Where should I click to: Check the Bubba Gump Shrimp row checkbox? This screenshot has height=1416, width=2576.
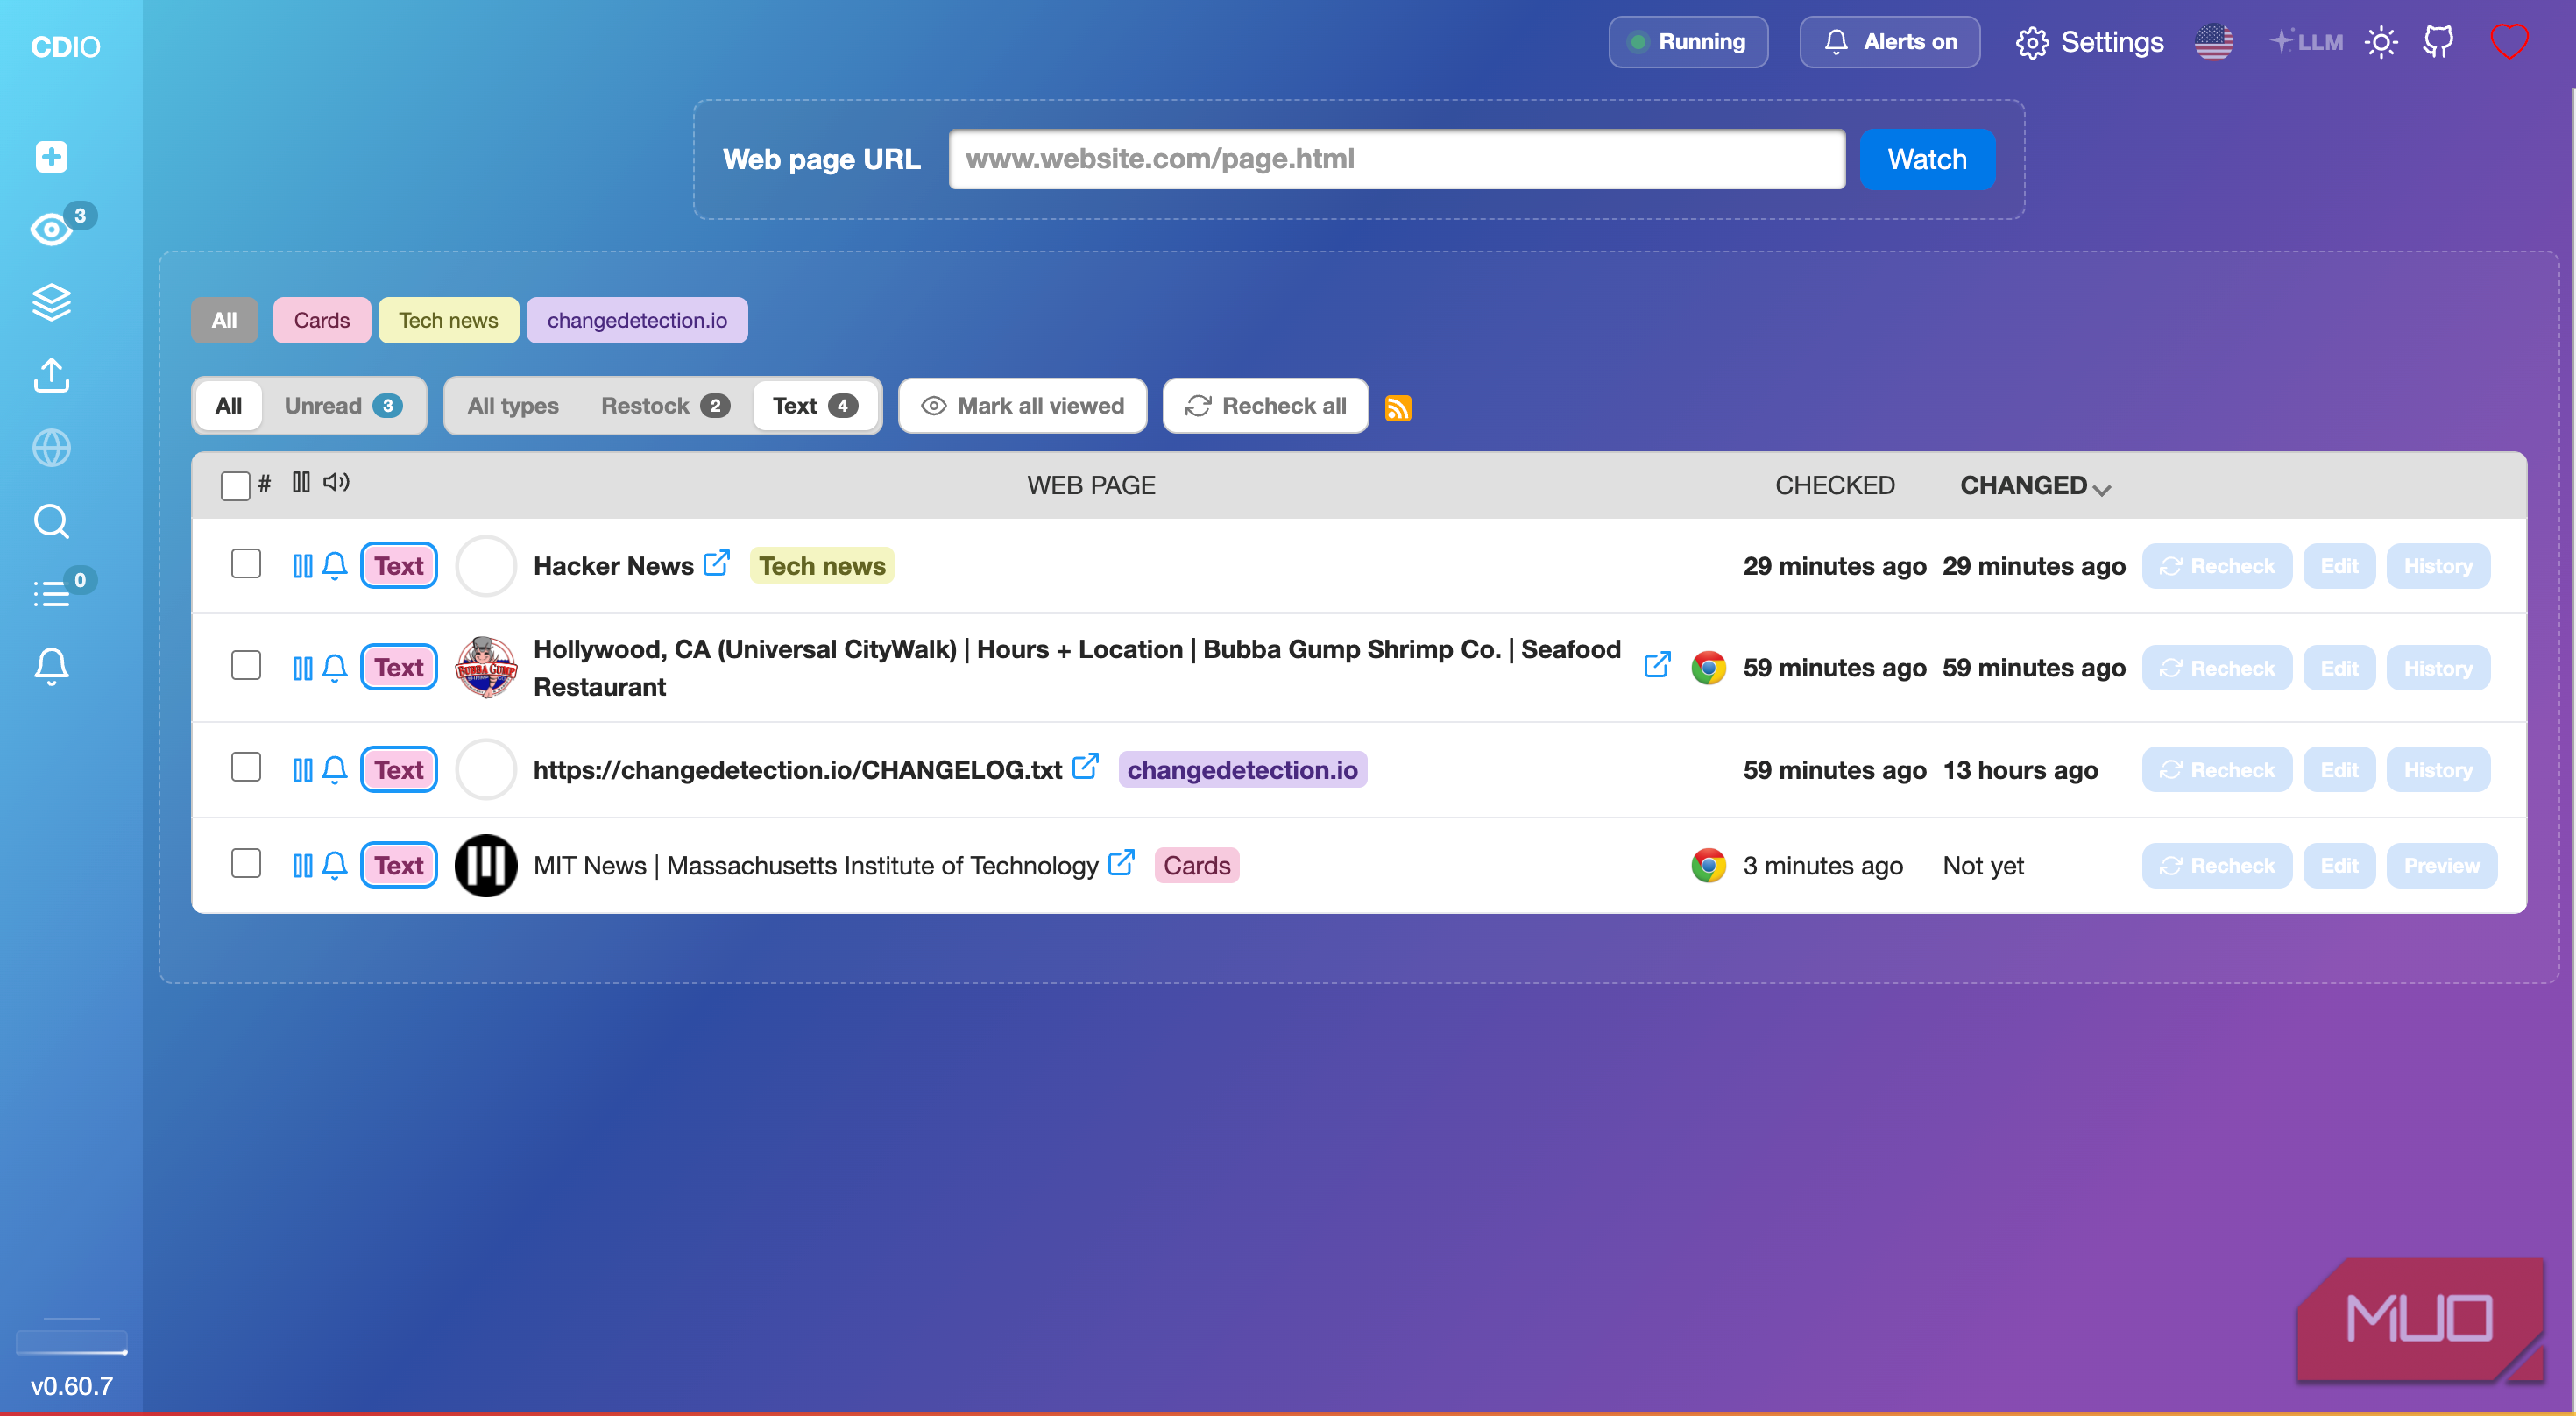click(x=246, y=666)
